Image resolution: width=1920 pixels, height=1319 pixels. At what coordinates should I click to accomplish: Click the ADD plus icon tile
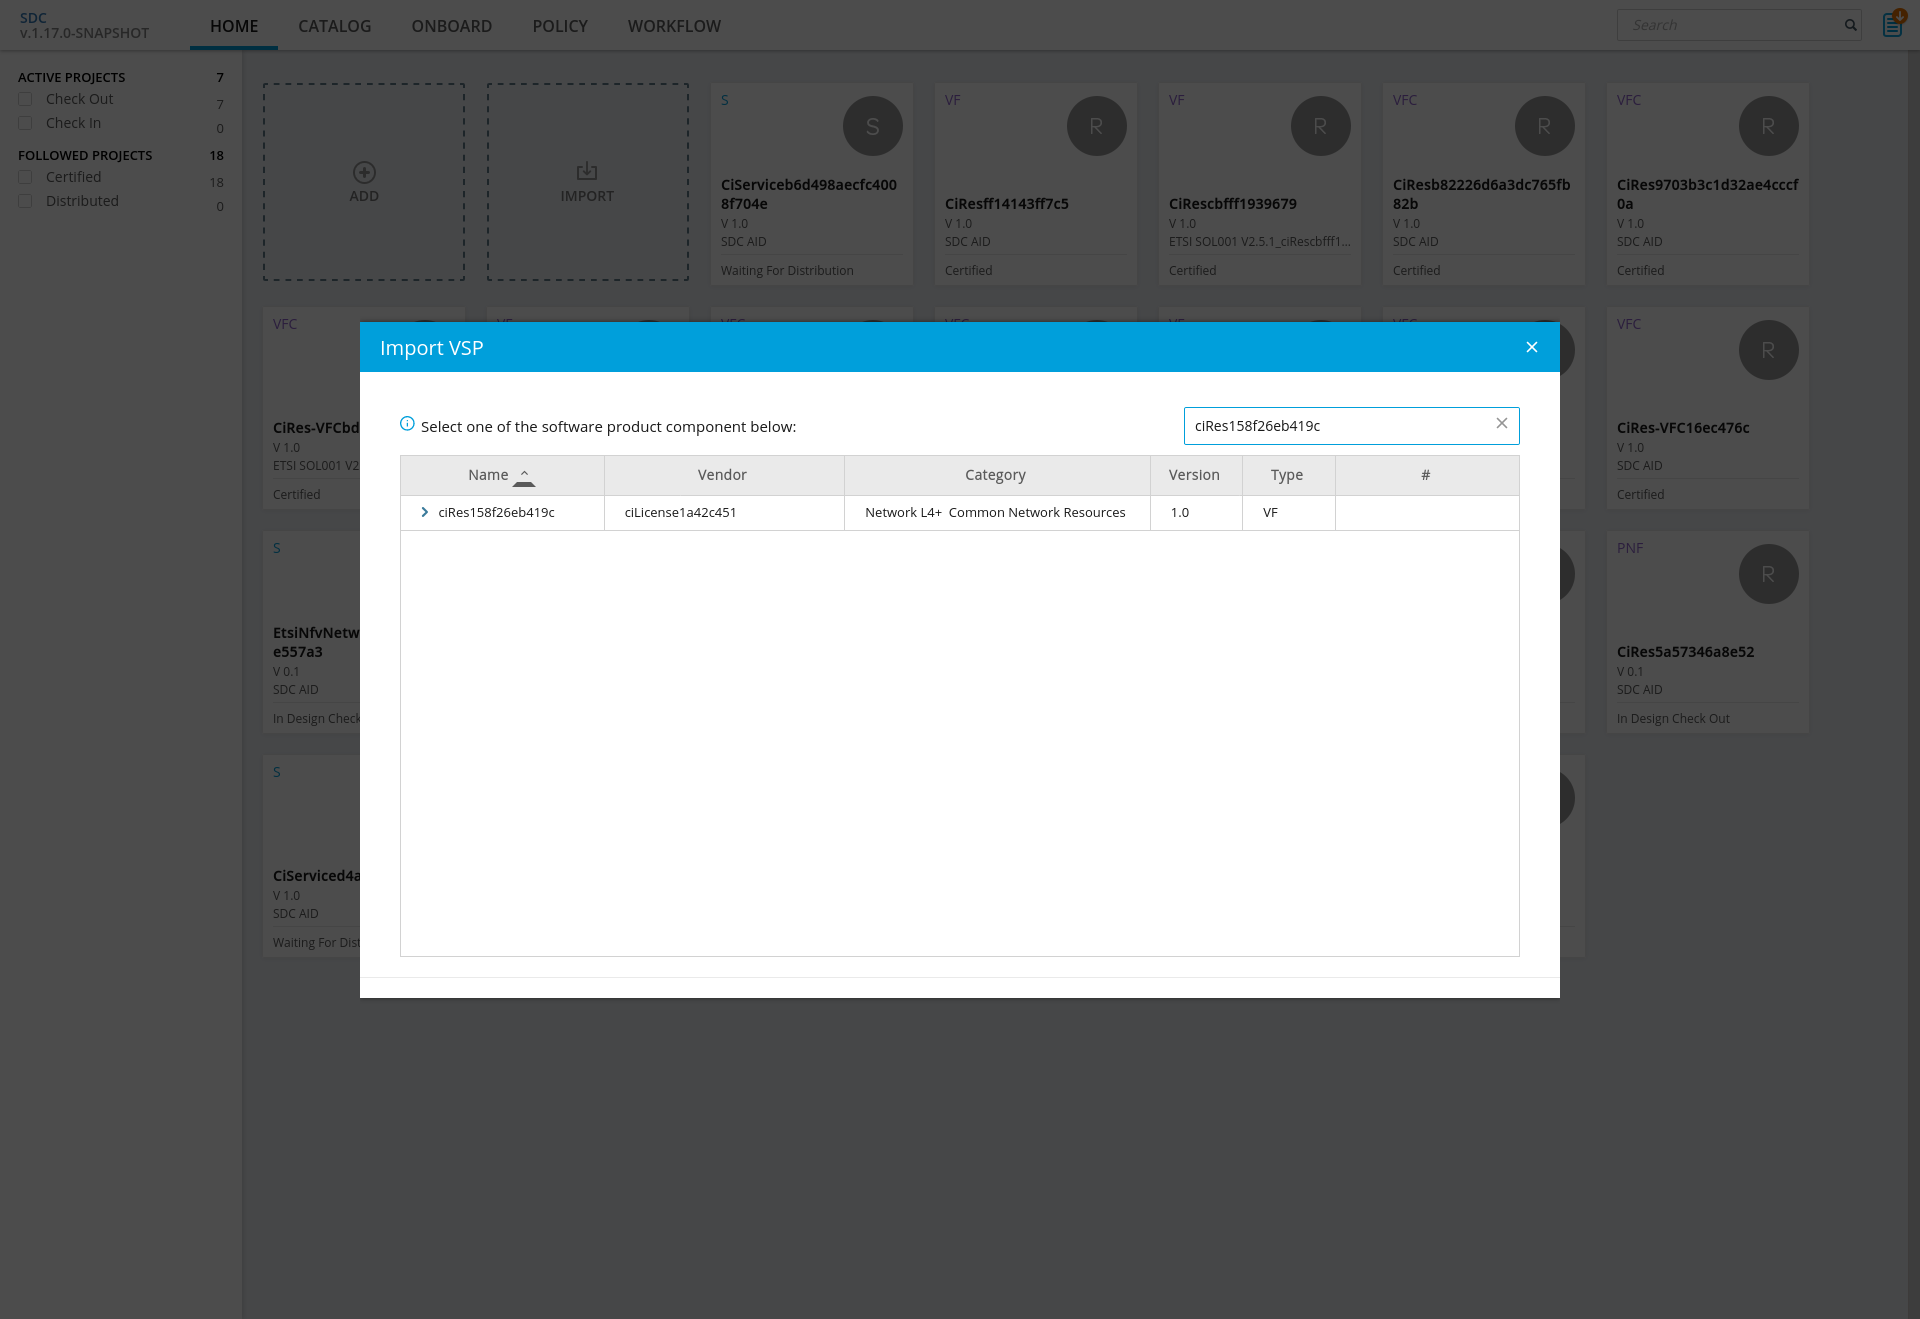coord(364,182)
